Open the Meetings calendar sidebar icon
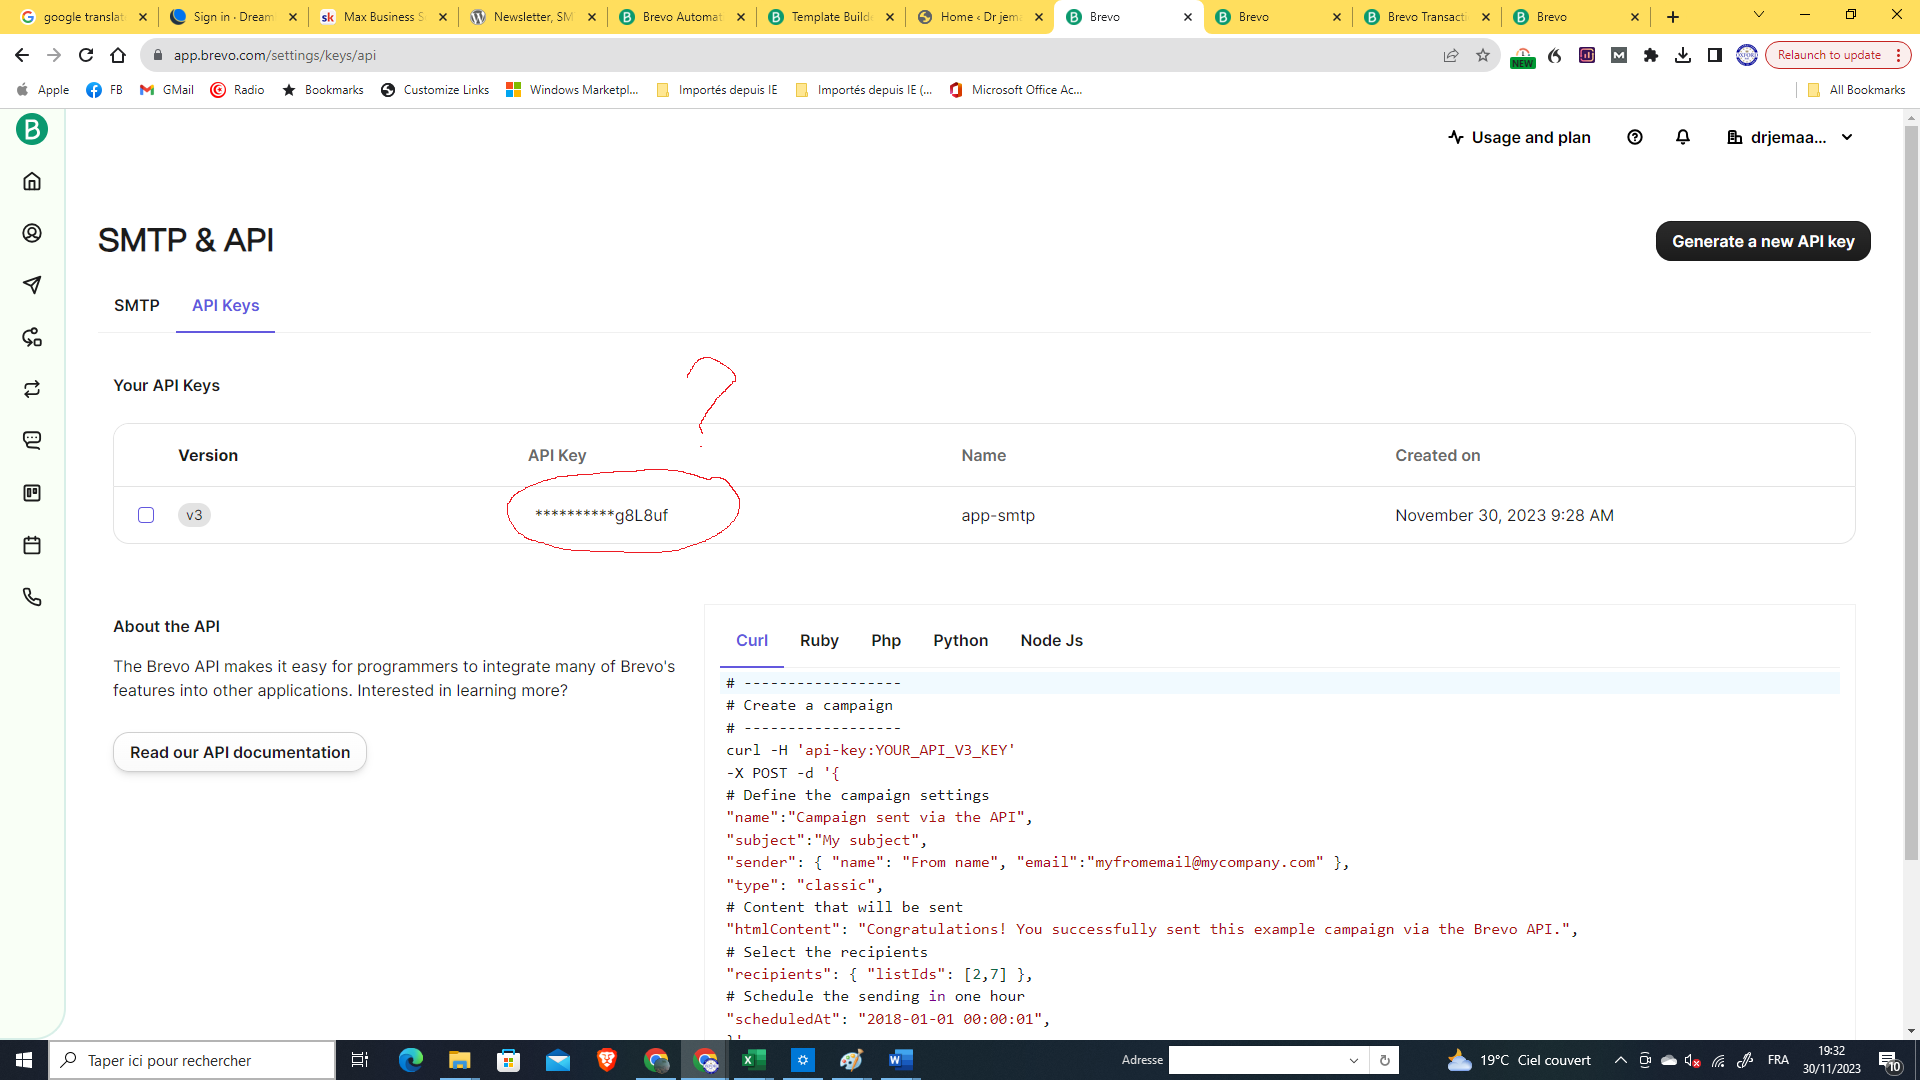 (x=32, y=545)
